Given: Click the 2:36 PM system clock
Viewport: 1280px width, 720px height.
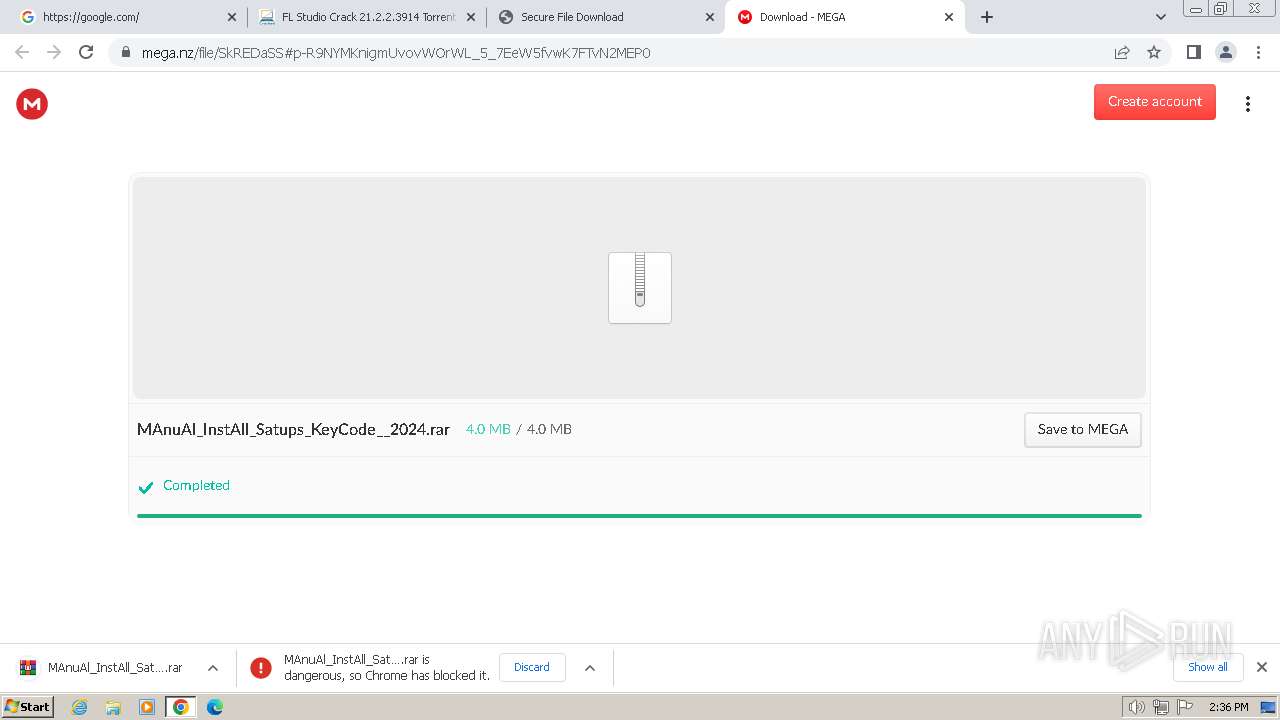Looking at the screenshot, I should (1229, 707).
